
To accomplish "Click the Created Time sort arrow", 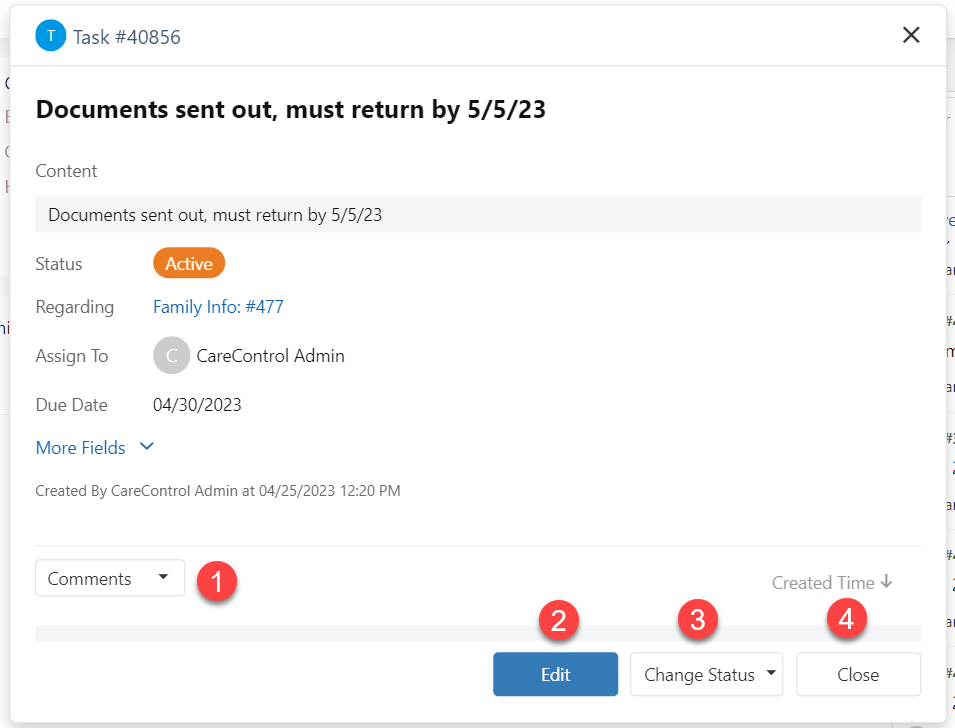I will click(x=887, y=582).
